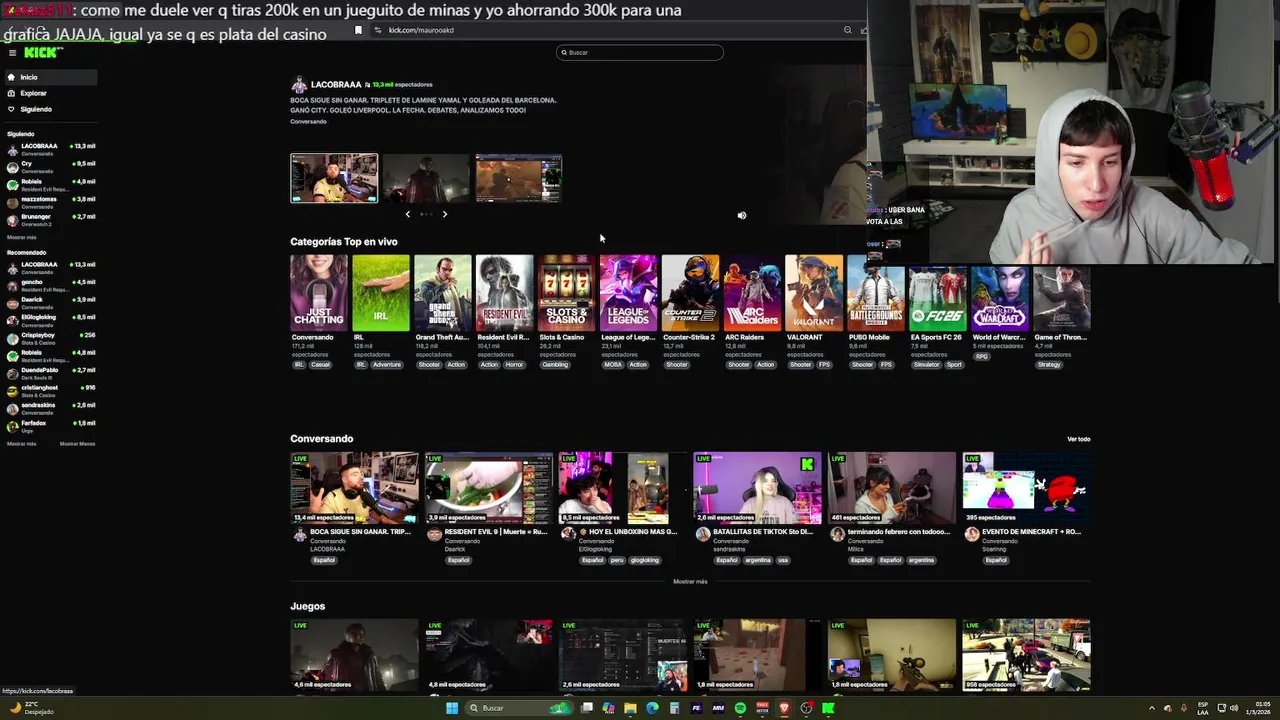The width and height of the screenshot is (1280, 720).
Task: Open the Resident Evil category cover
Action: (x=505, y=292)
